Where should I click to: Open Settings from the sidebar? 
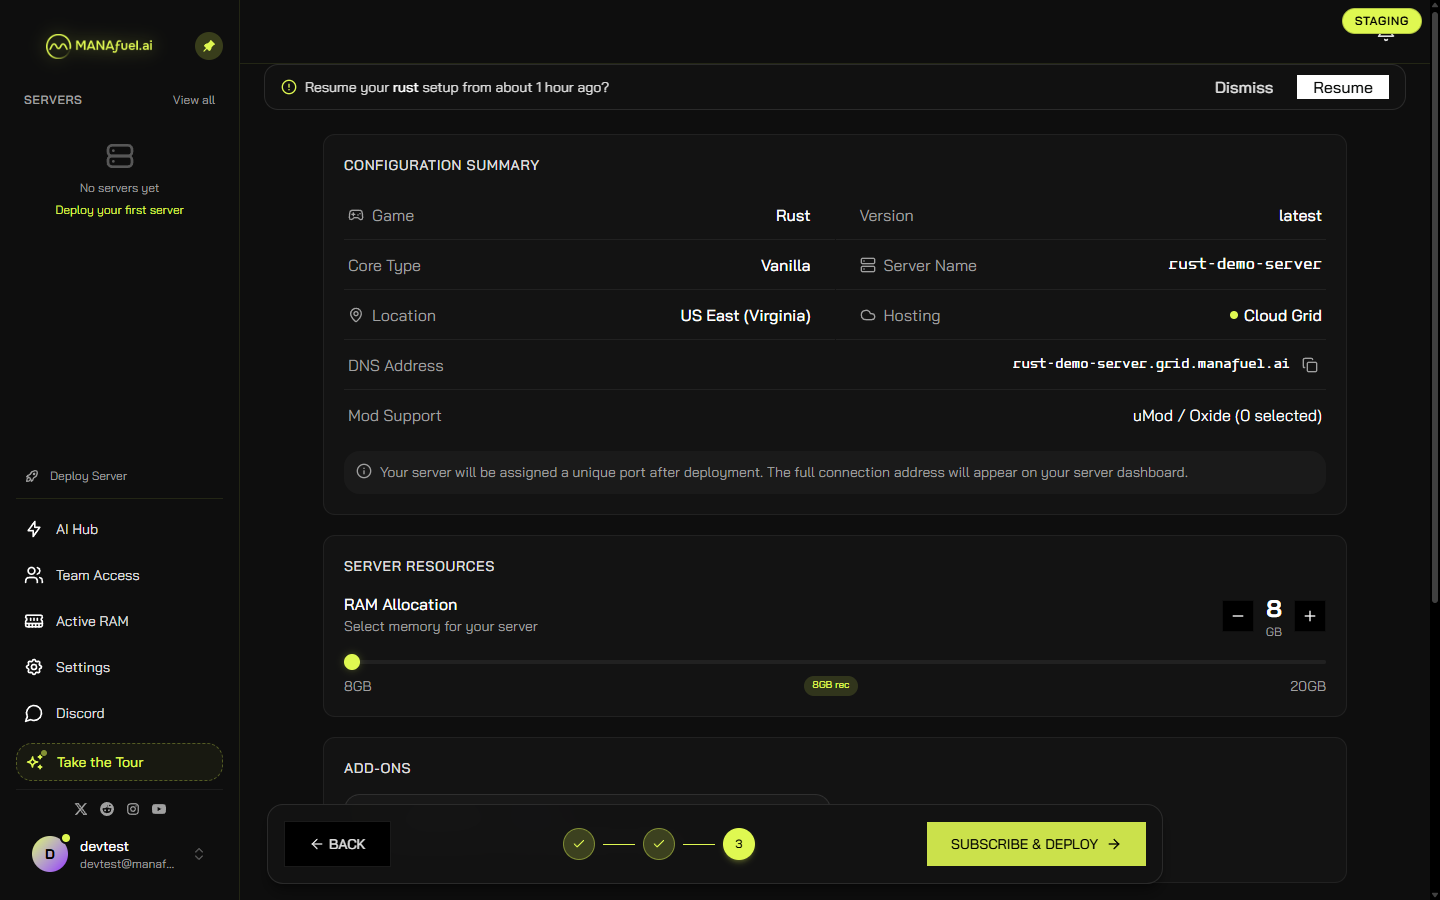pyautogui.click(x=119, y=667)
